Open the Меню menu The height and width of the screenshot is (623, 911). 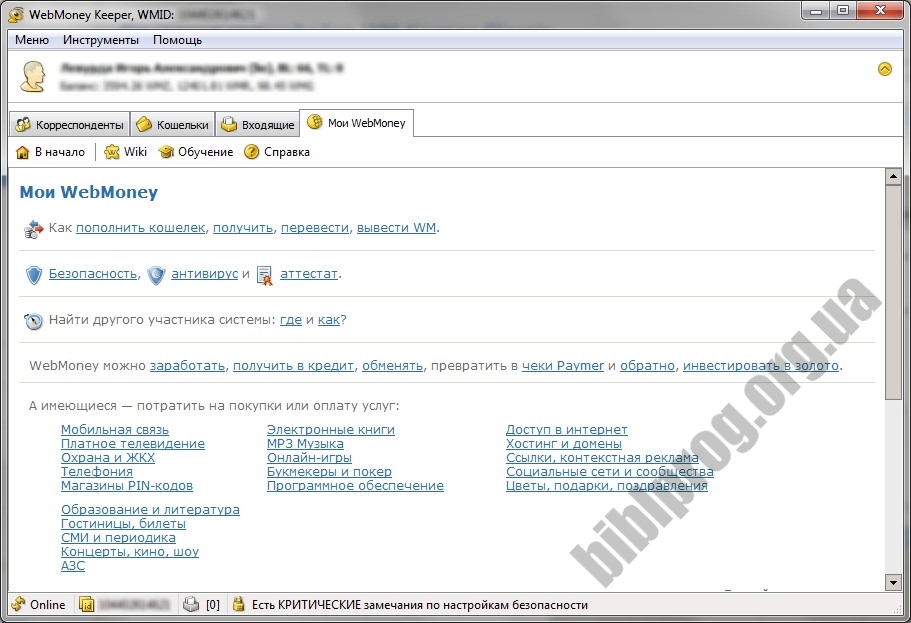pos(32,40)
